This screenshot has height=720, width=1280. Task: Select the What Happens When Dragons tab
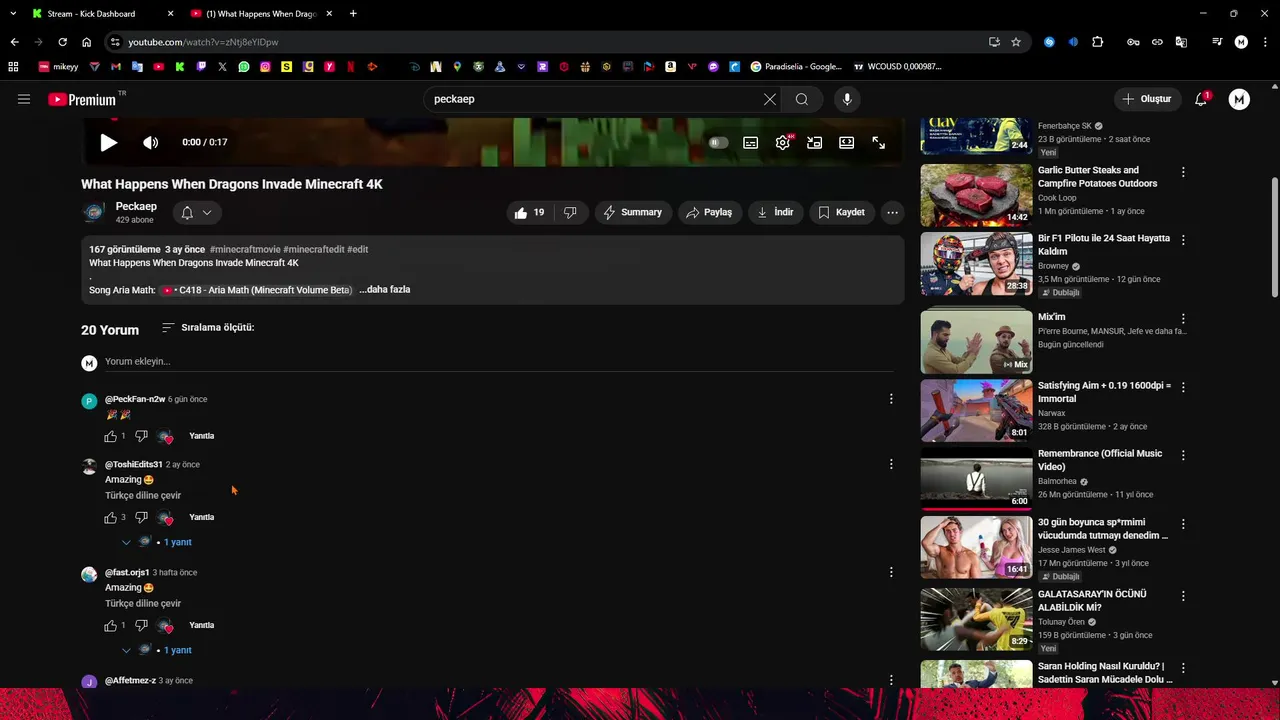(262, 14)
